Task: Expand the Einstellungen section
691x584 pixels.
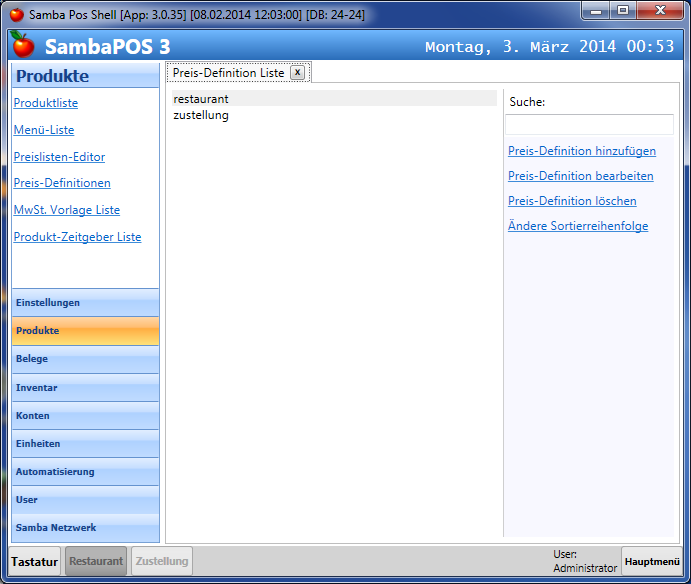Action: tap(84, 303)
